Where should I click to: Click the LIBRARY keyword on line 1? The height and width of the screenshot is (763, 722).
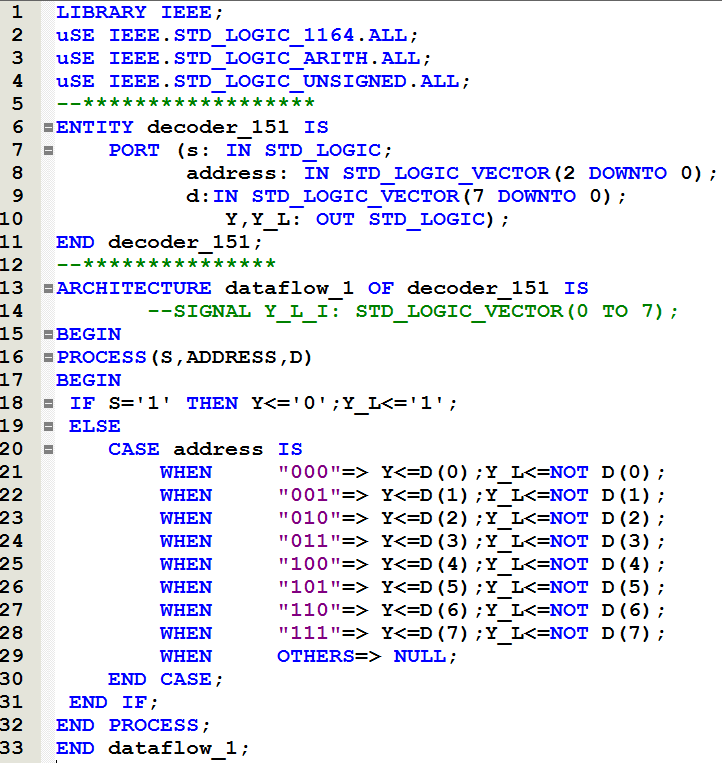click(x=101, y=12)
